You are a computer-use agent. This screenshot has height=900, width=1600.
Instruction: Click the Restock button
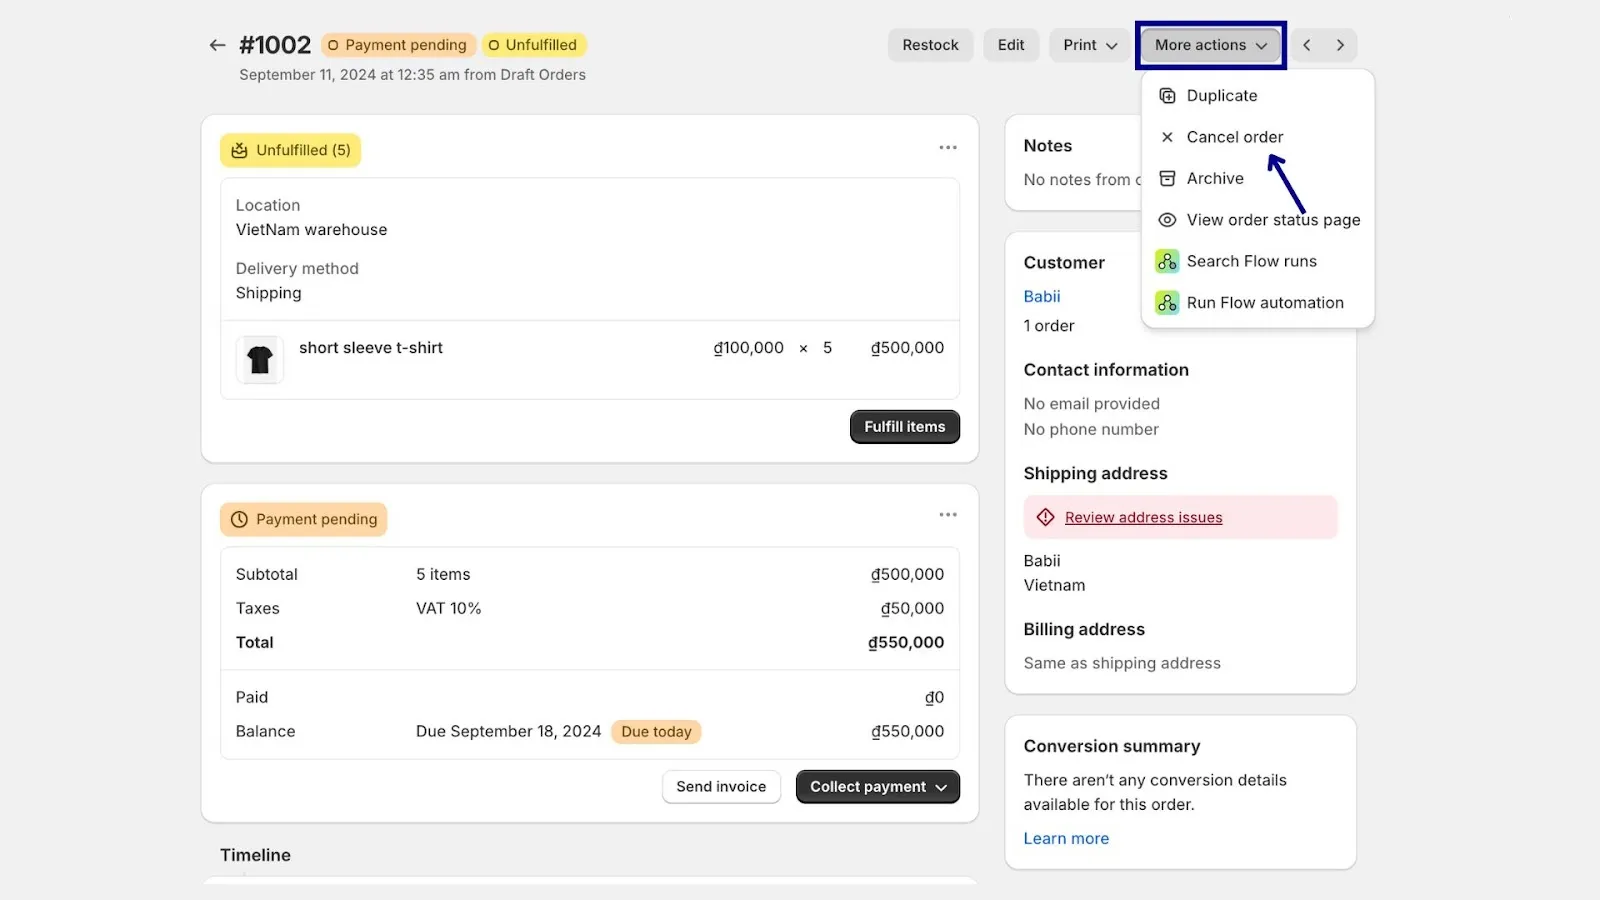(x=930, y=45)
